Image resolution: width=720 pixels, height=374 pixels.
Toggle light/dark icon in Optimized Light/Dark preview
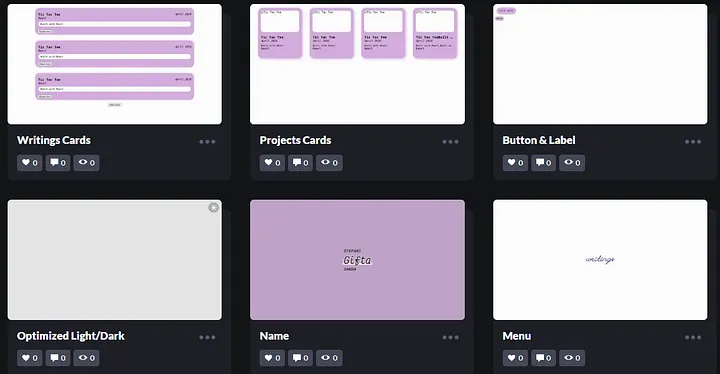click(214, 208)
